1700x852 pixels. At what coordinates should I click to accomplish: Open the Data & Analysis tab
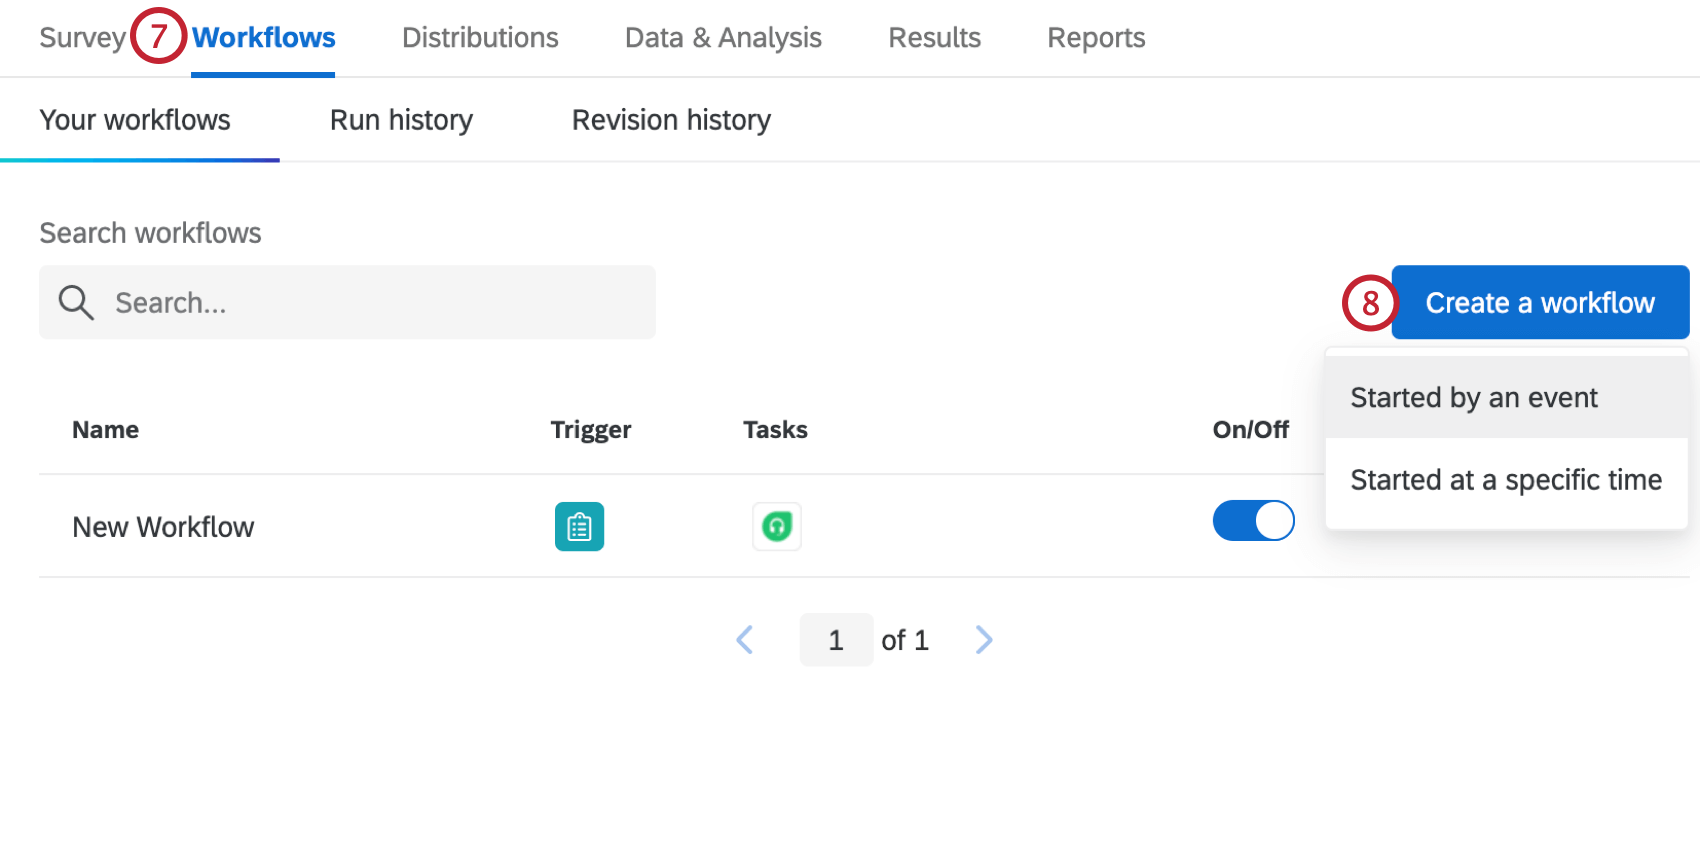(x=723, y=38)
